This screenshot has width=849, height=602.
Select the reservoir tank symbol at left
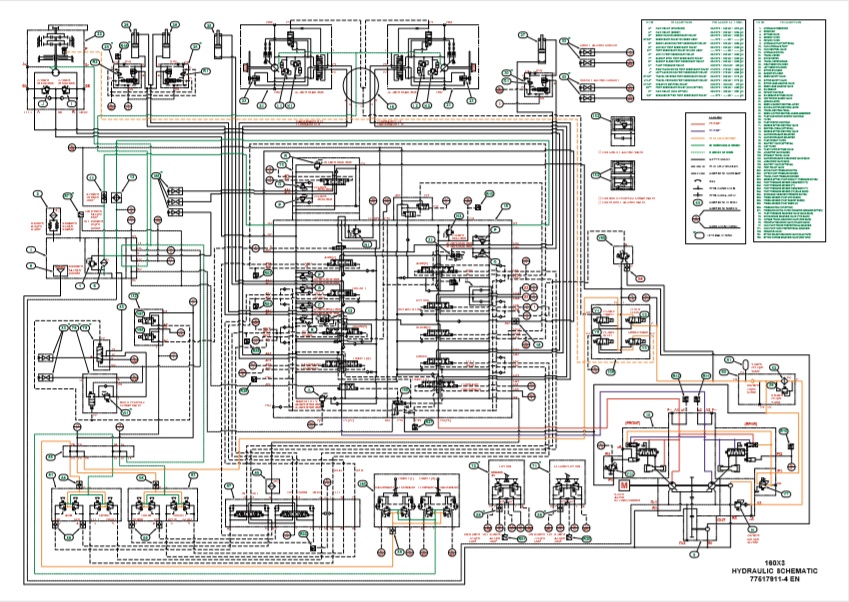(61, 271)
